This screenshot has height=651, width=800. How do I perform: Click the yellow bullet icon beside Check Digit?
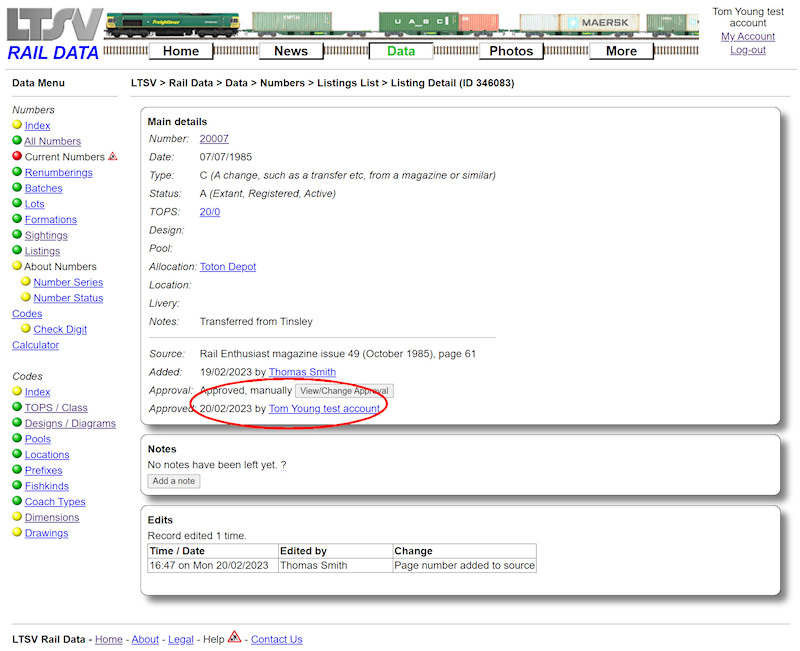point(26,329)
